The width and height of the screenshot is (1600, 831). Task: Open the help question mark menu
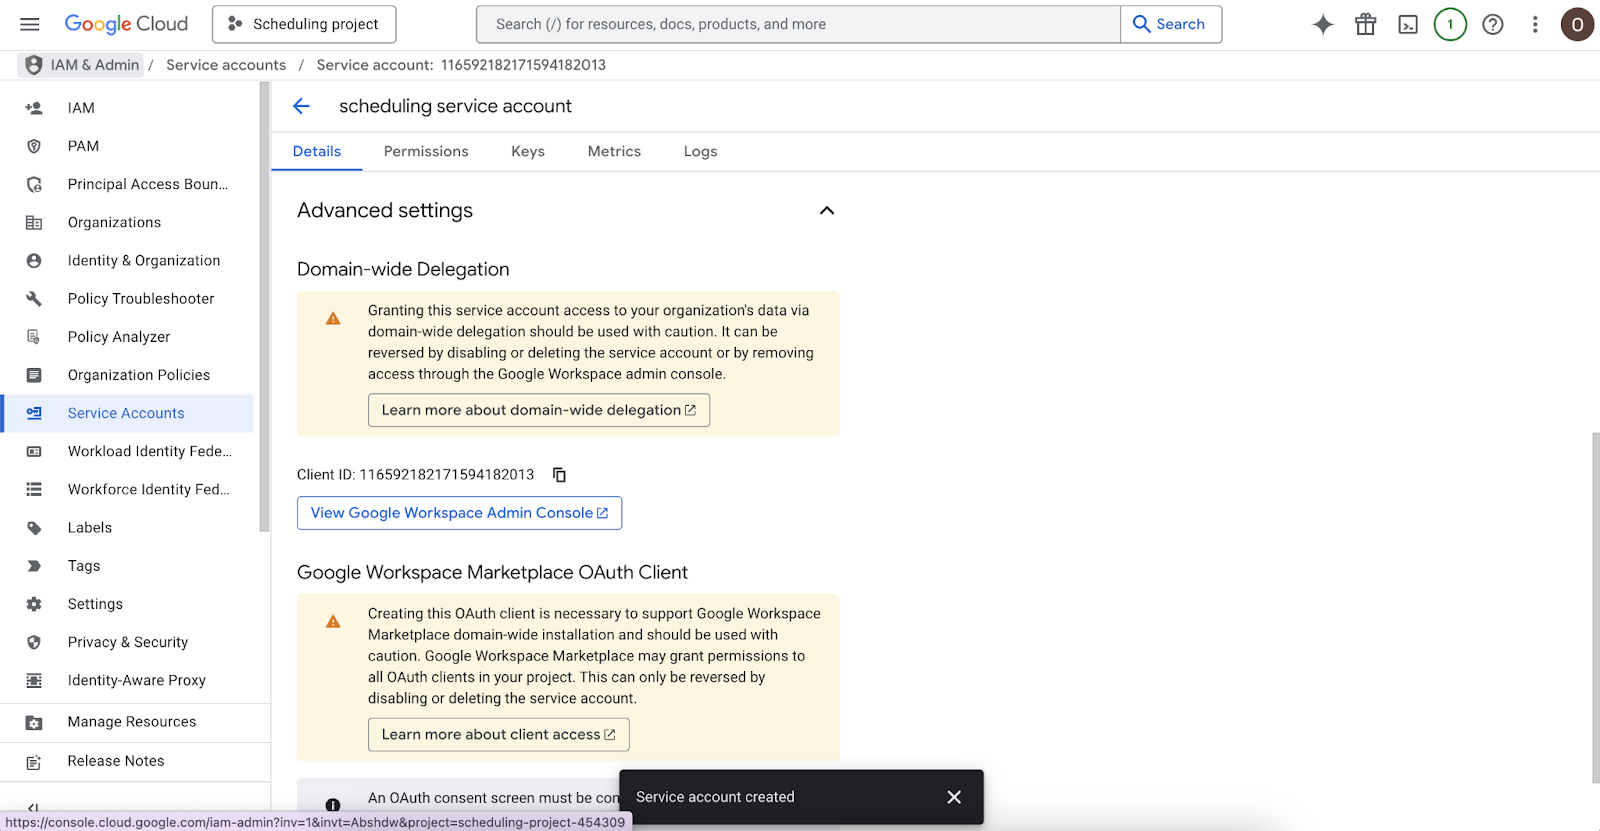tap(1493, 25)
